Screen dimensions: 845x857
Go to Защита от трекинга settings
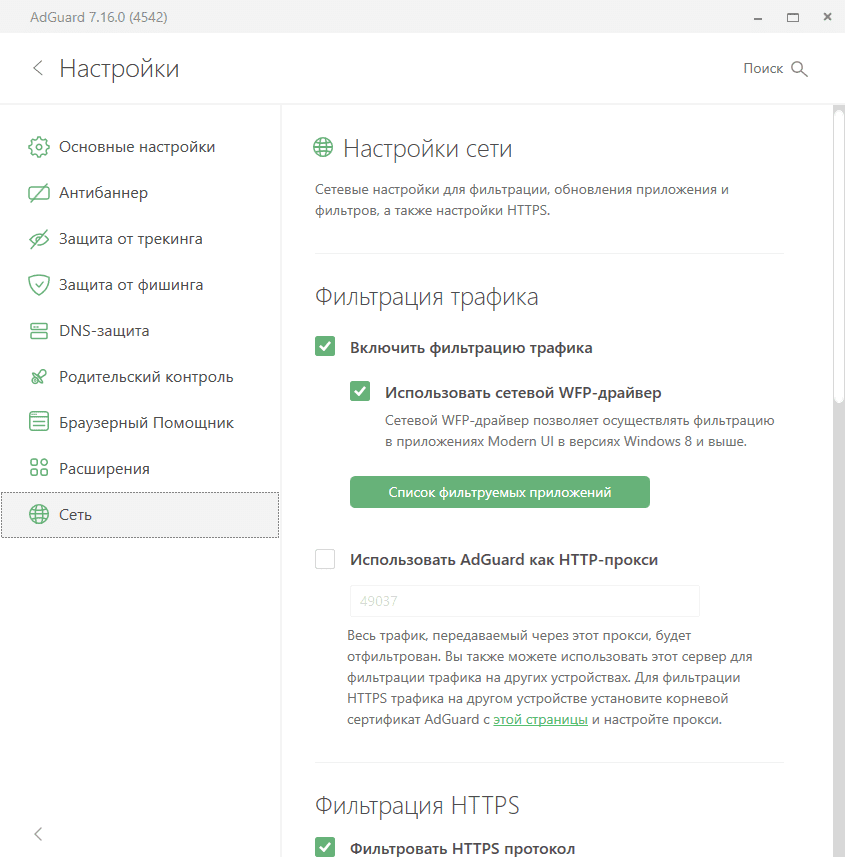pyautogui.click(x=140, y=239)
